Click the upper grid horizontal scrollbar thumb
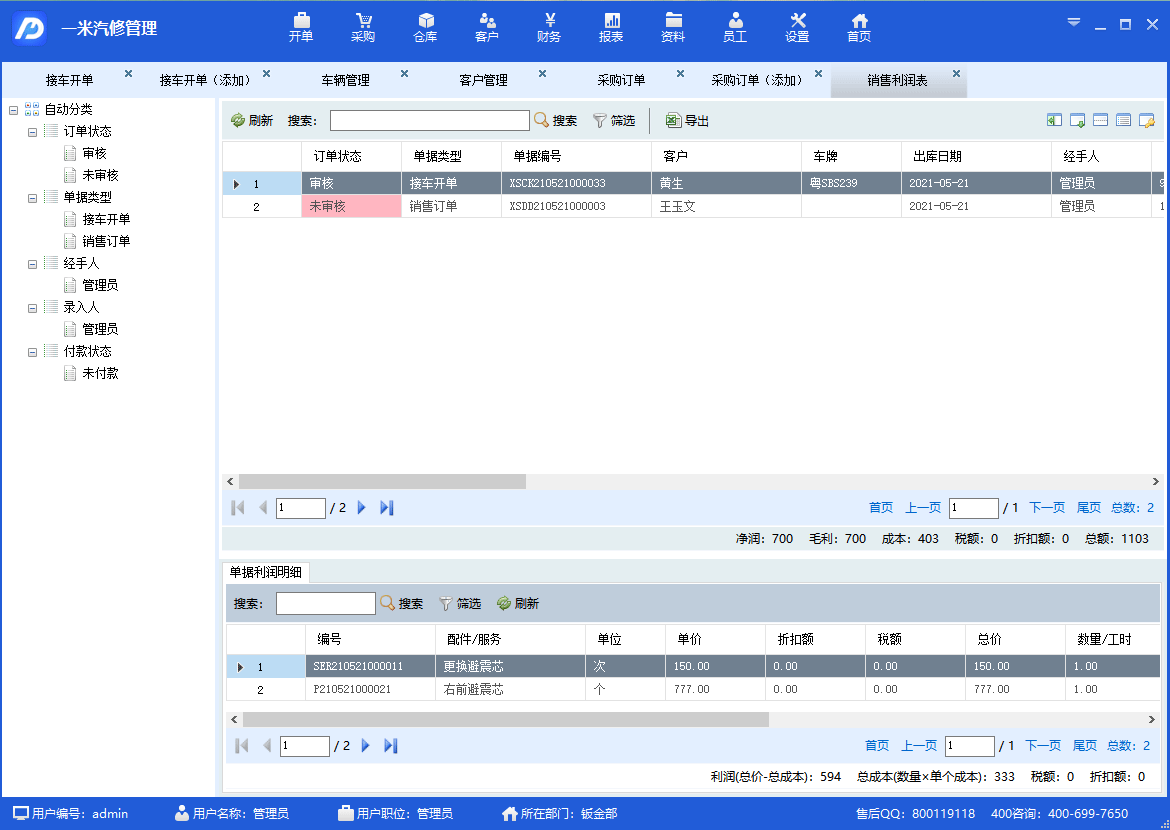Viewport: 1170px width, 830px height. click(x=382, y=482)
